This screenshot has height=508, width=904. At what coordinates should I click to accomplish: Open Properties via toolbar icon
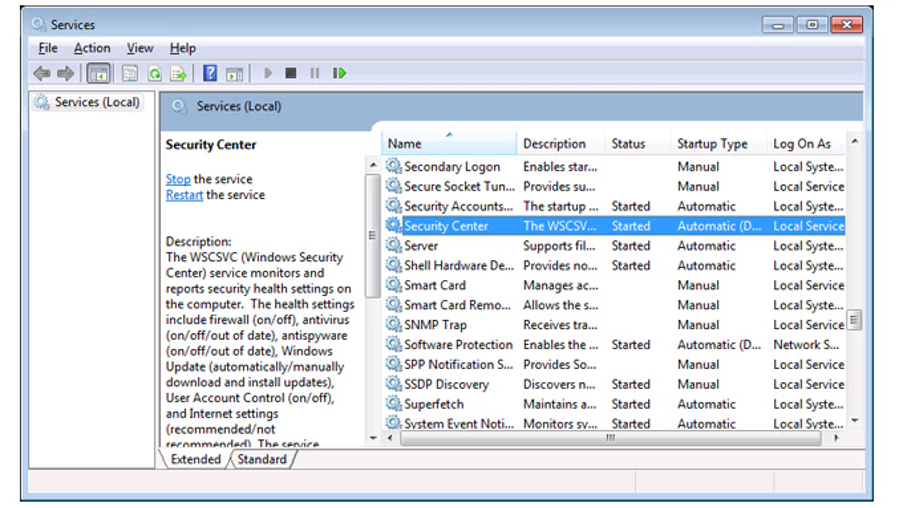[130, 73]
